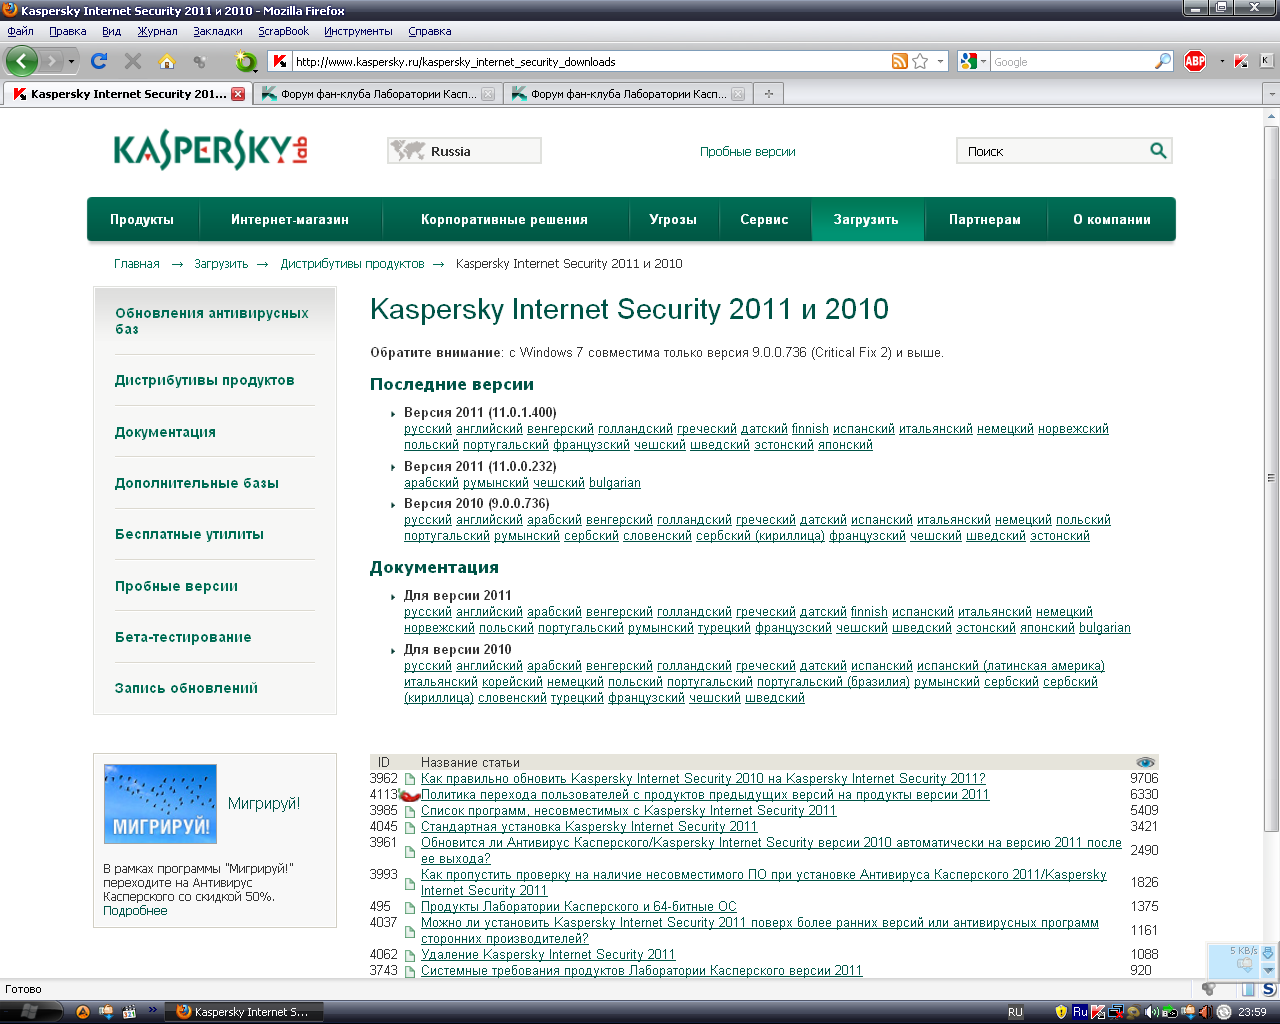The image size is (1280, 1024).
Task: Select the Угрозы navigation tab
Action: coord(673,219)
